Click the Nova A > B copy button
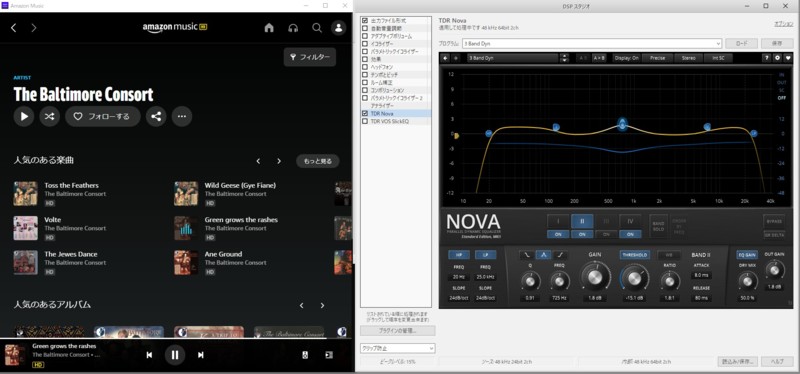This screenshot has width=800, height=374. [599, 58]
